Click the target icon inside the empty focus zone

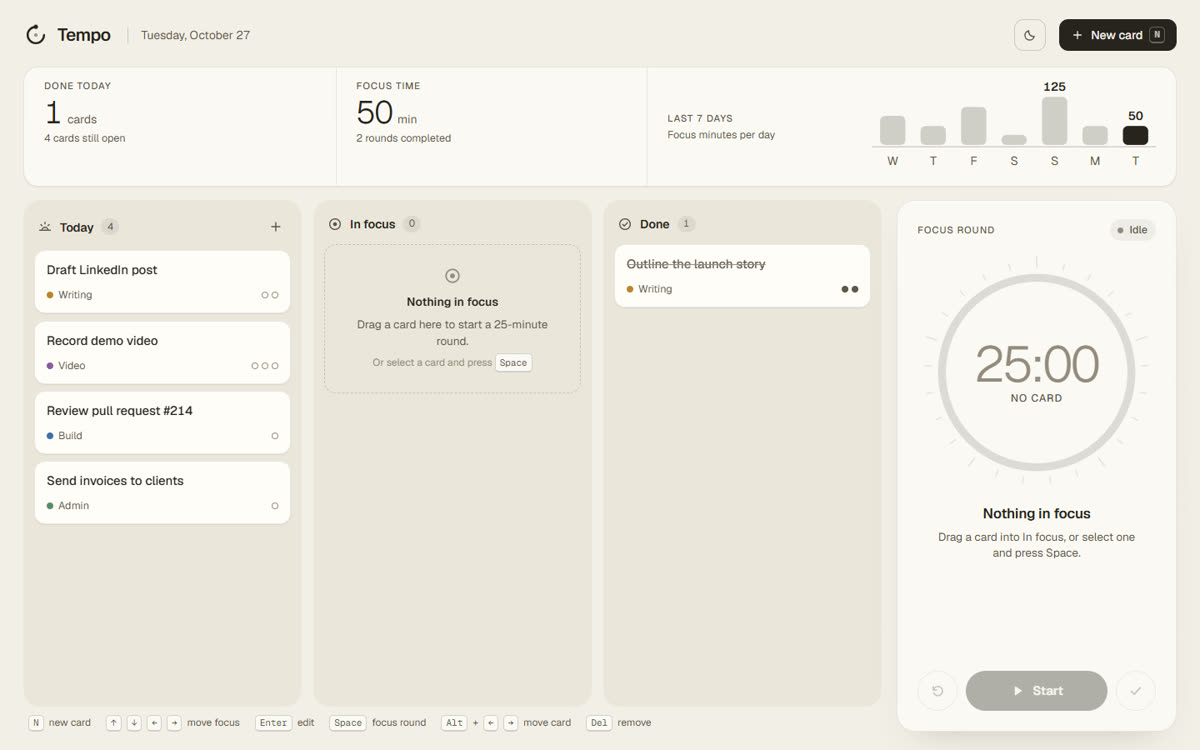click(x=452, y=276)
